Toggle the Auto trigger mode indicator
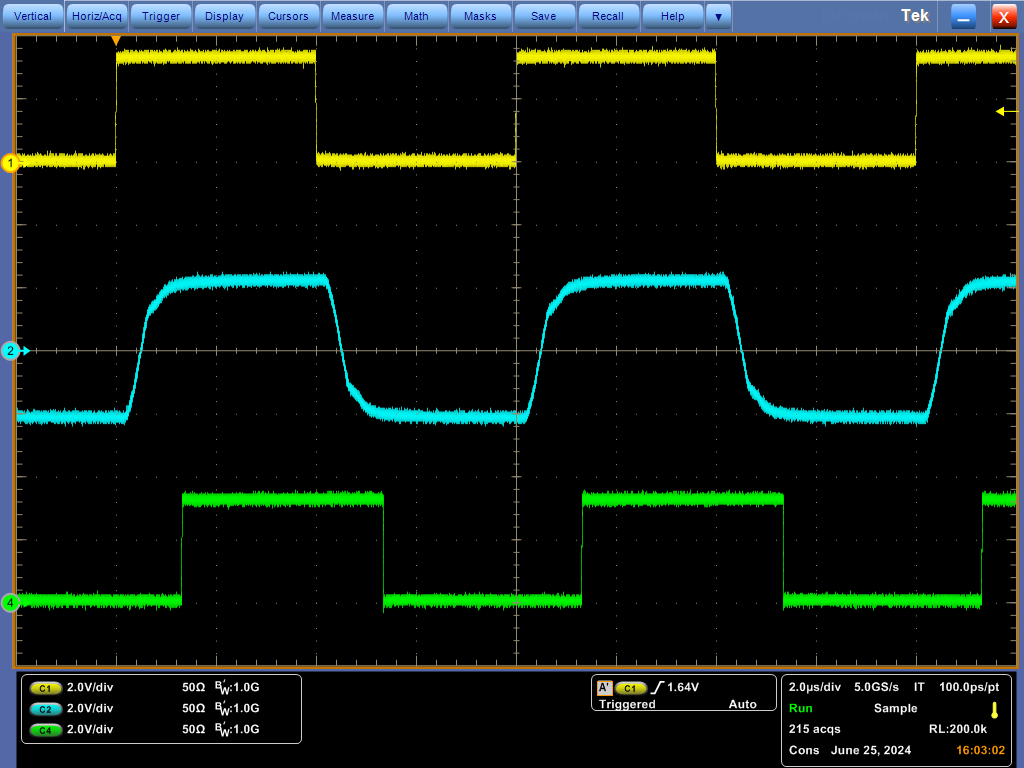Screen dimensions: 1024x768 pyautogui.click(x=742, y=704)
